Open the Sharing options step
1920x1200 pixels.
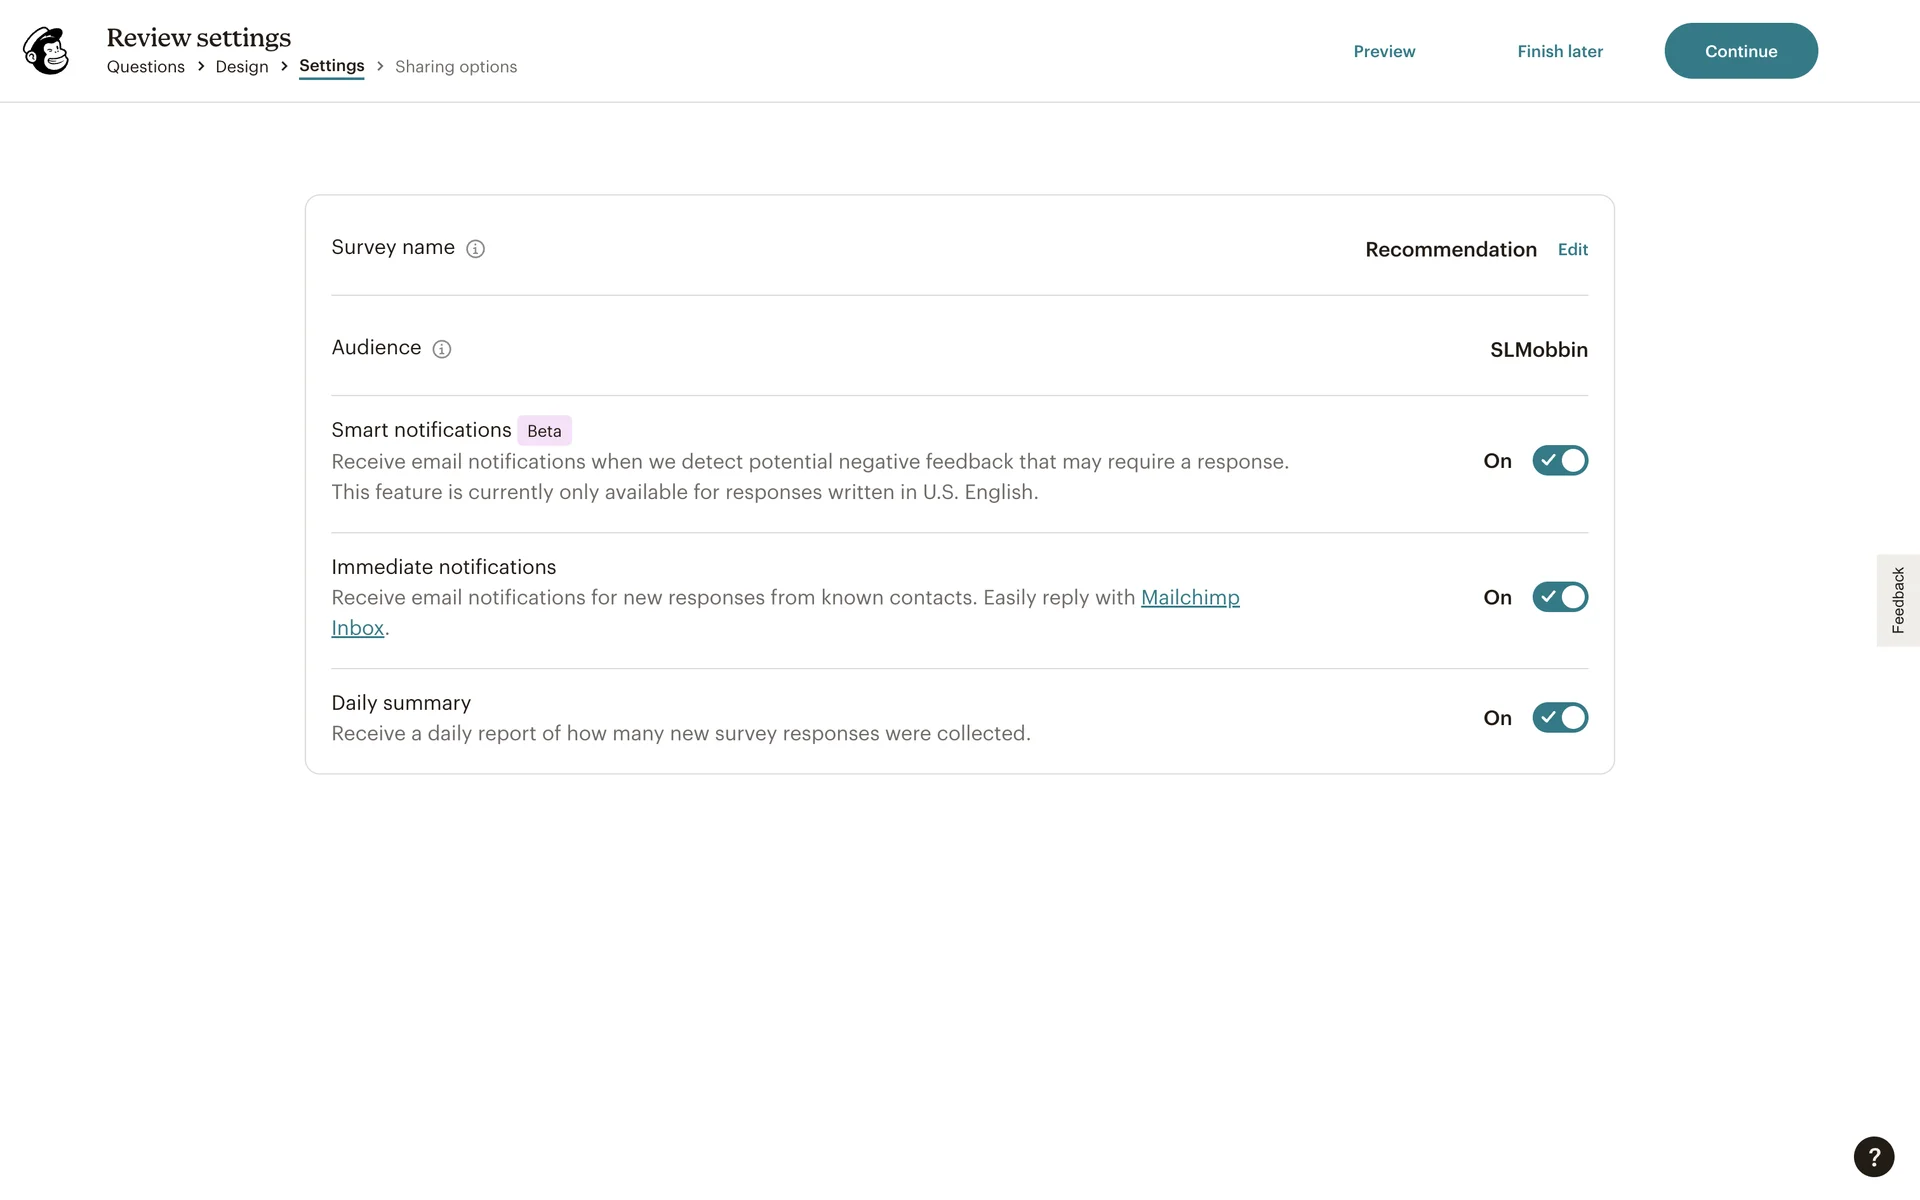click(x=456, y=67)
